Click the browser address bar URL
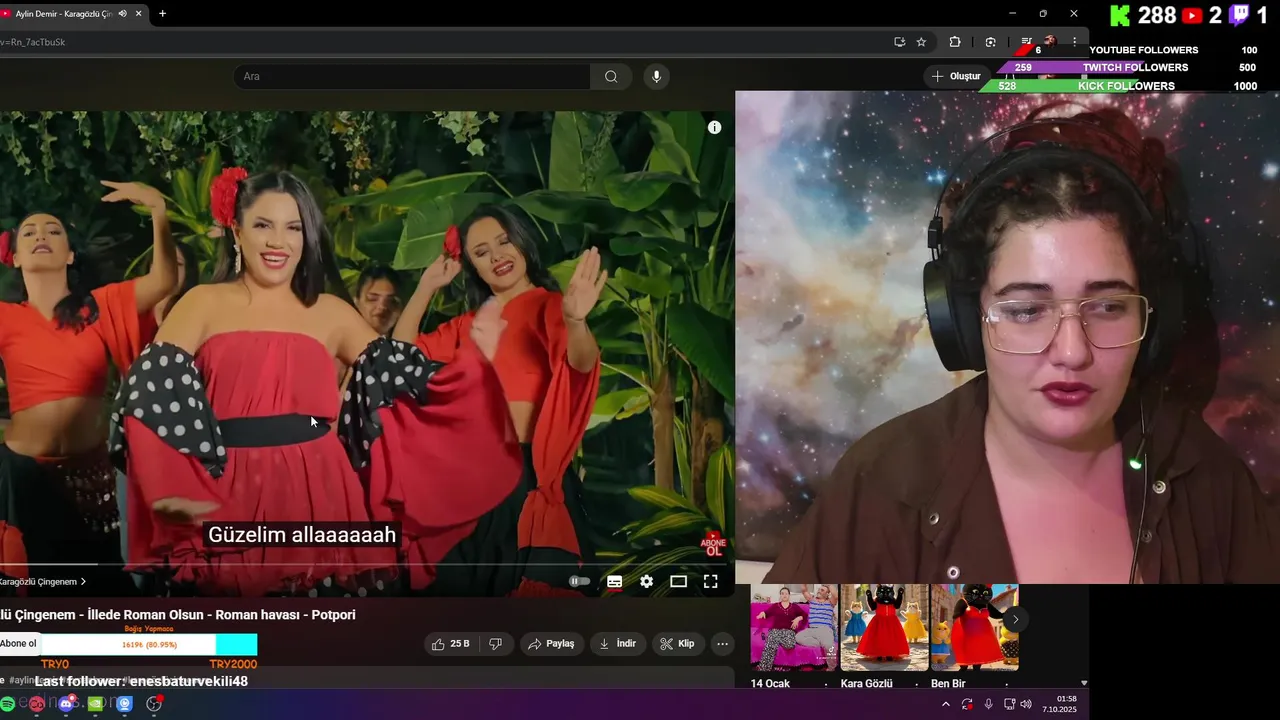Viewport: 1280px width, 720px height. coord(33,42)
